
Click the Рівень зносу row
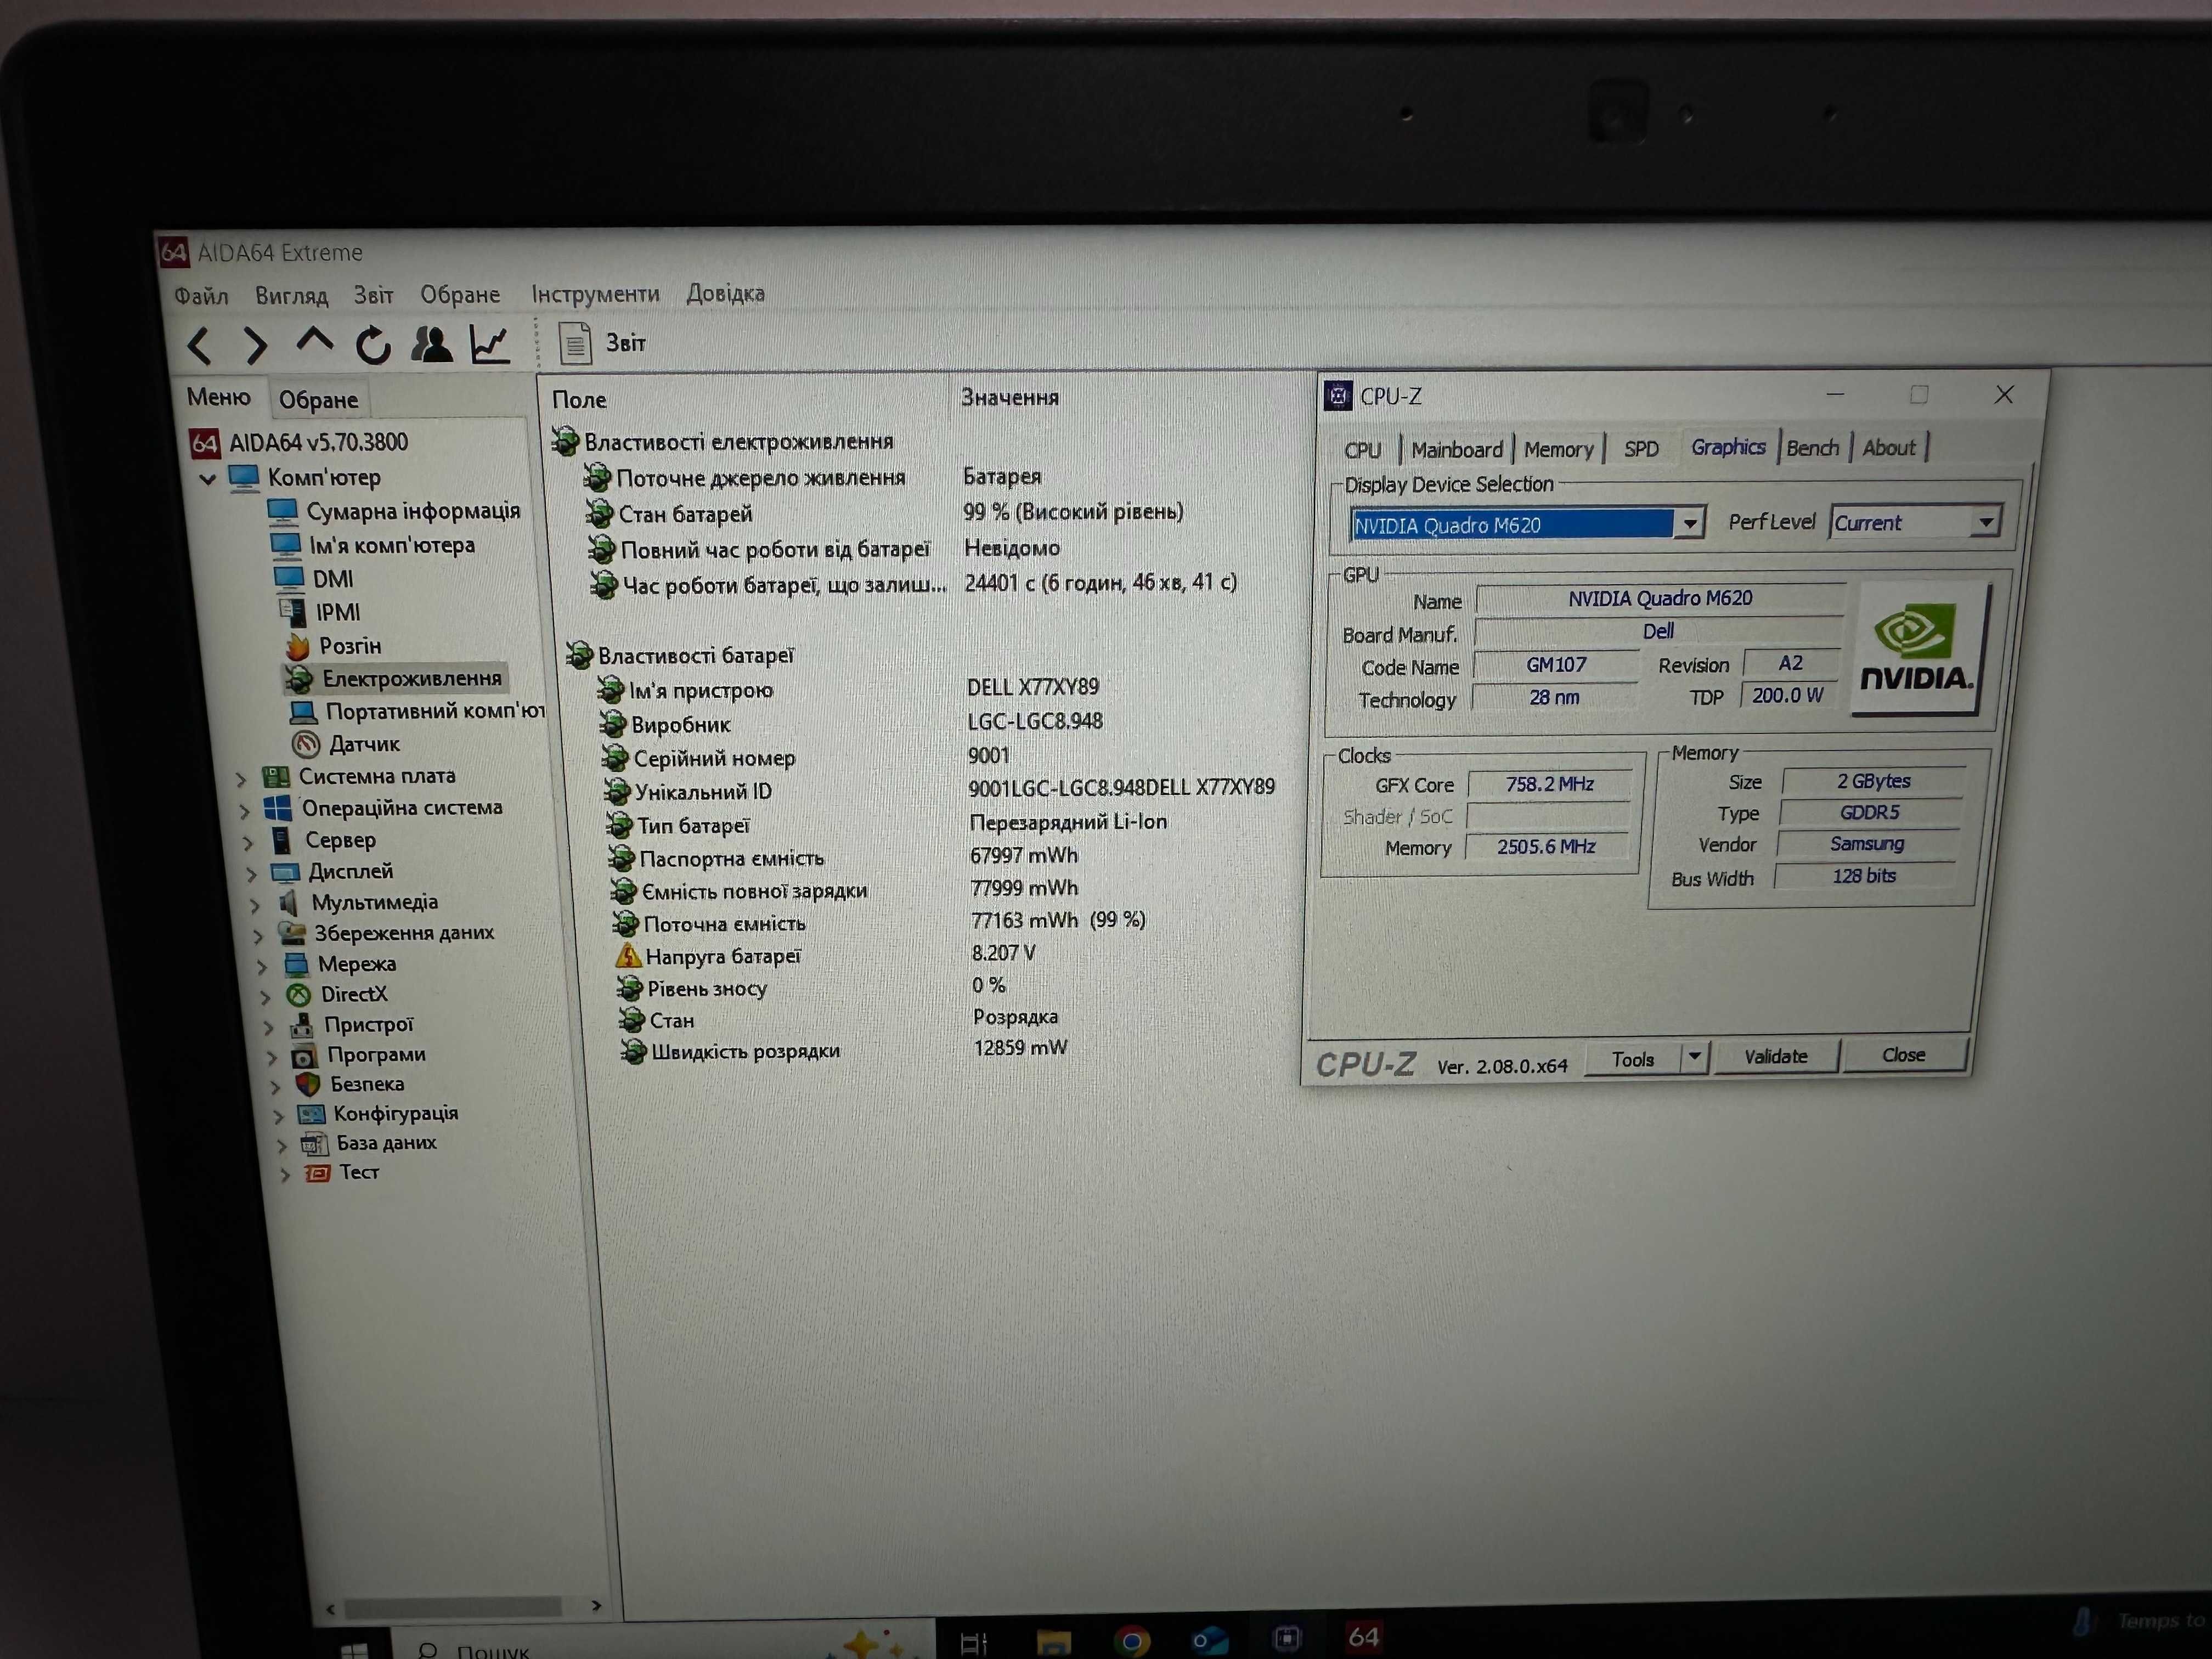(x=812, y=987)
